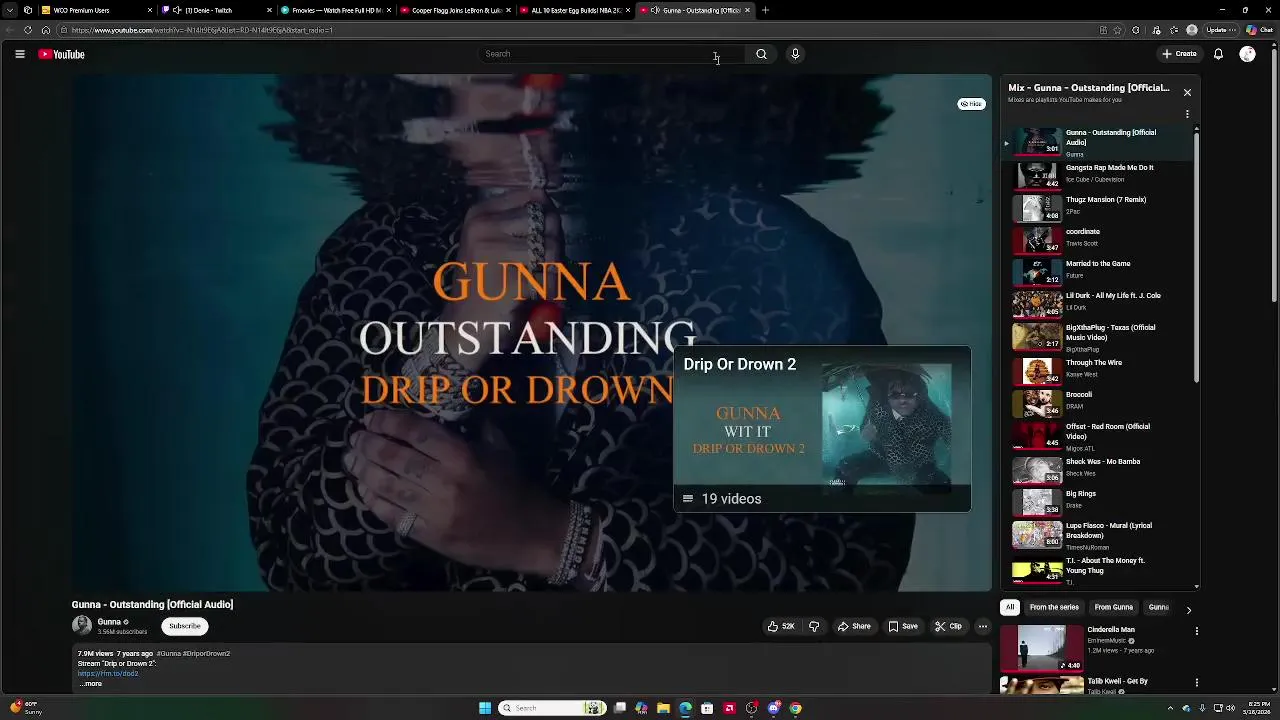1280x720 pixels.
Task: Bookmark this page with star icon
Action: click(1119, 30)
